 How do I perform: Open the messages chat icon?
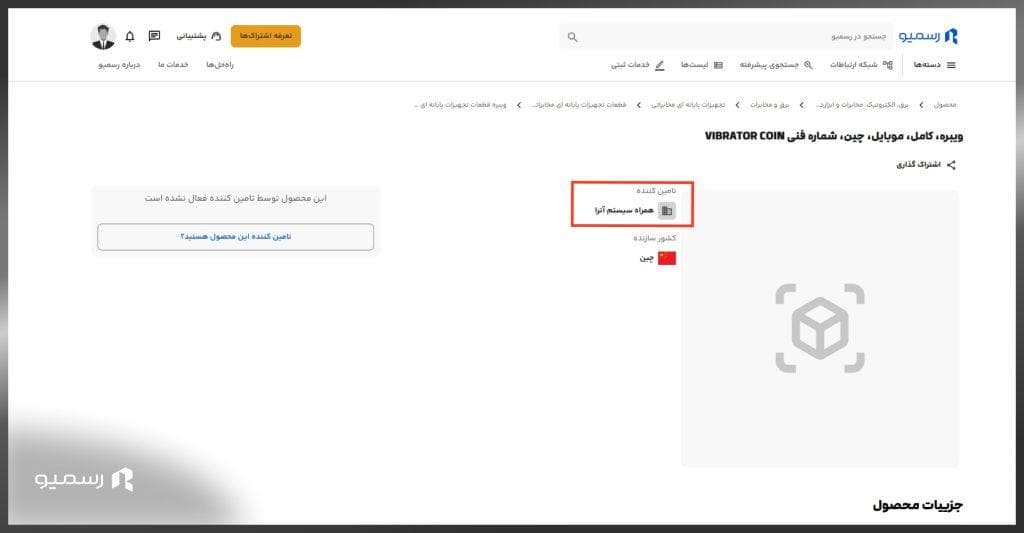[154, 36]
